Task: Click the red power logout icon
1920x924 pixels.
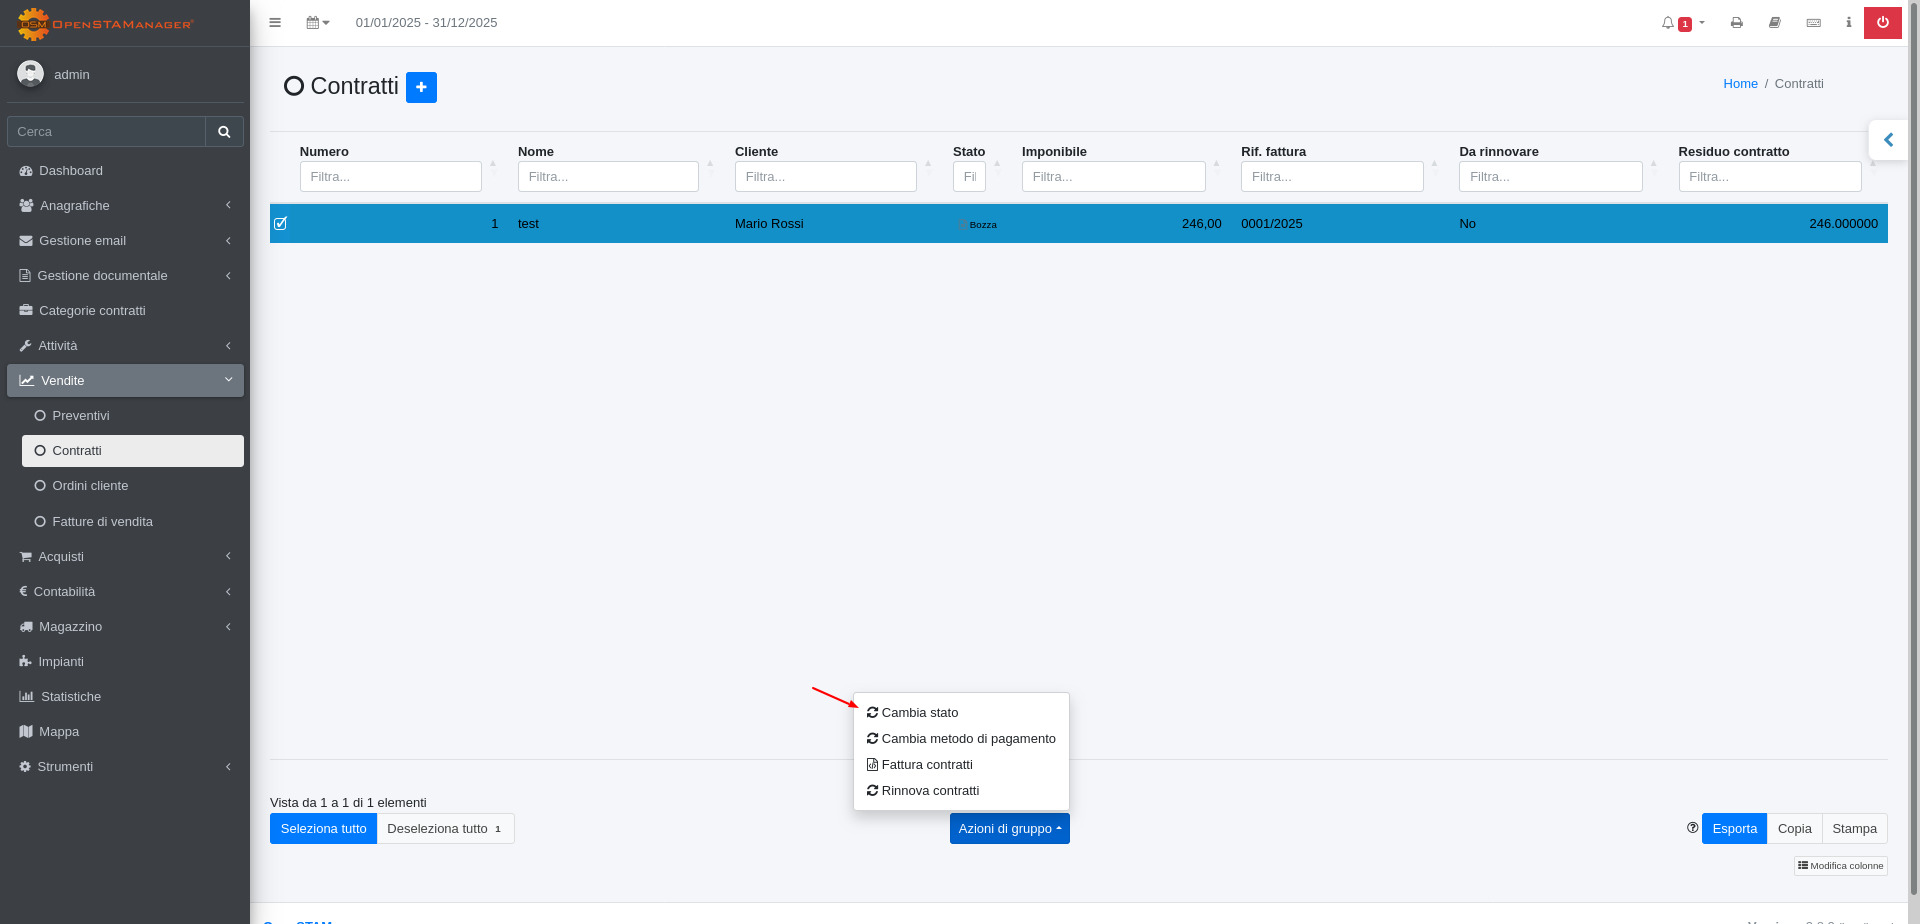Action: (1882, 23)
